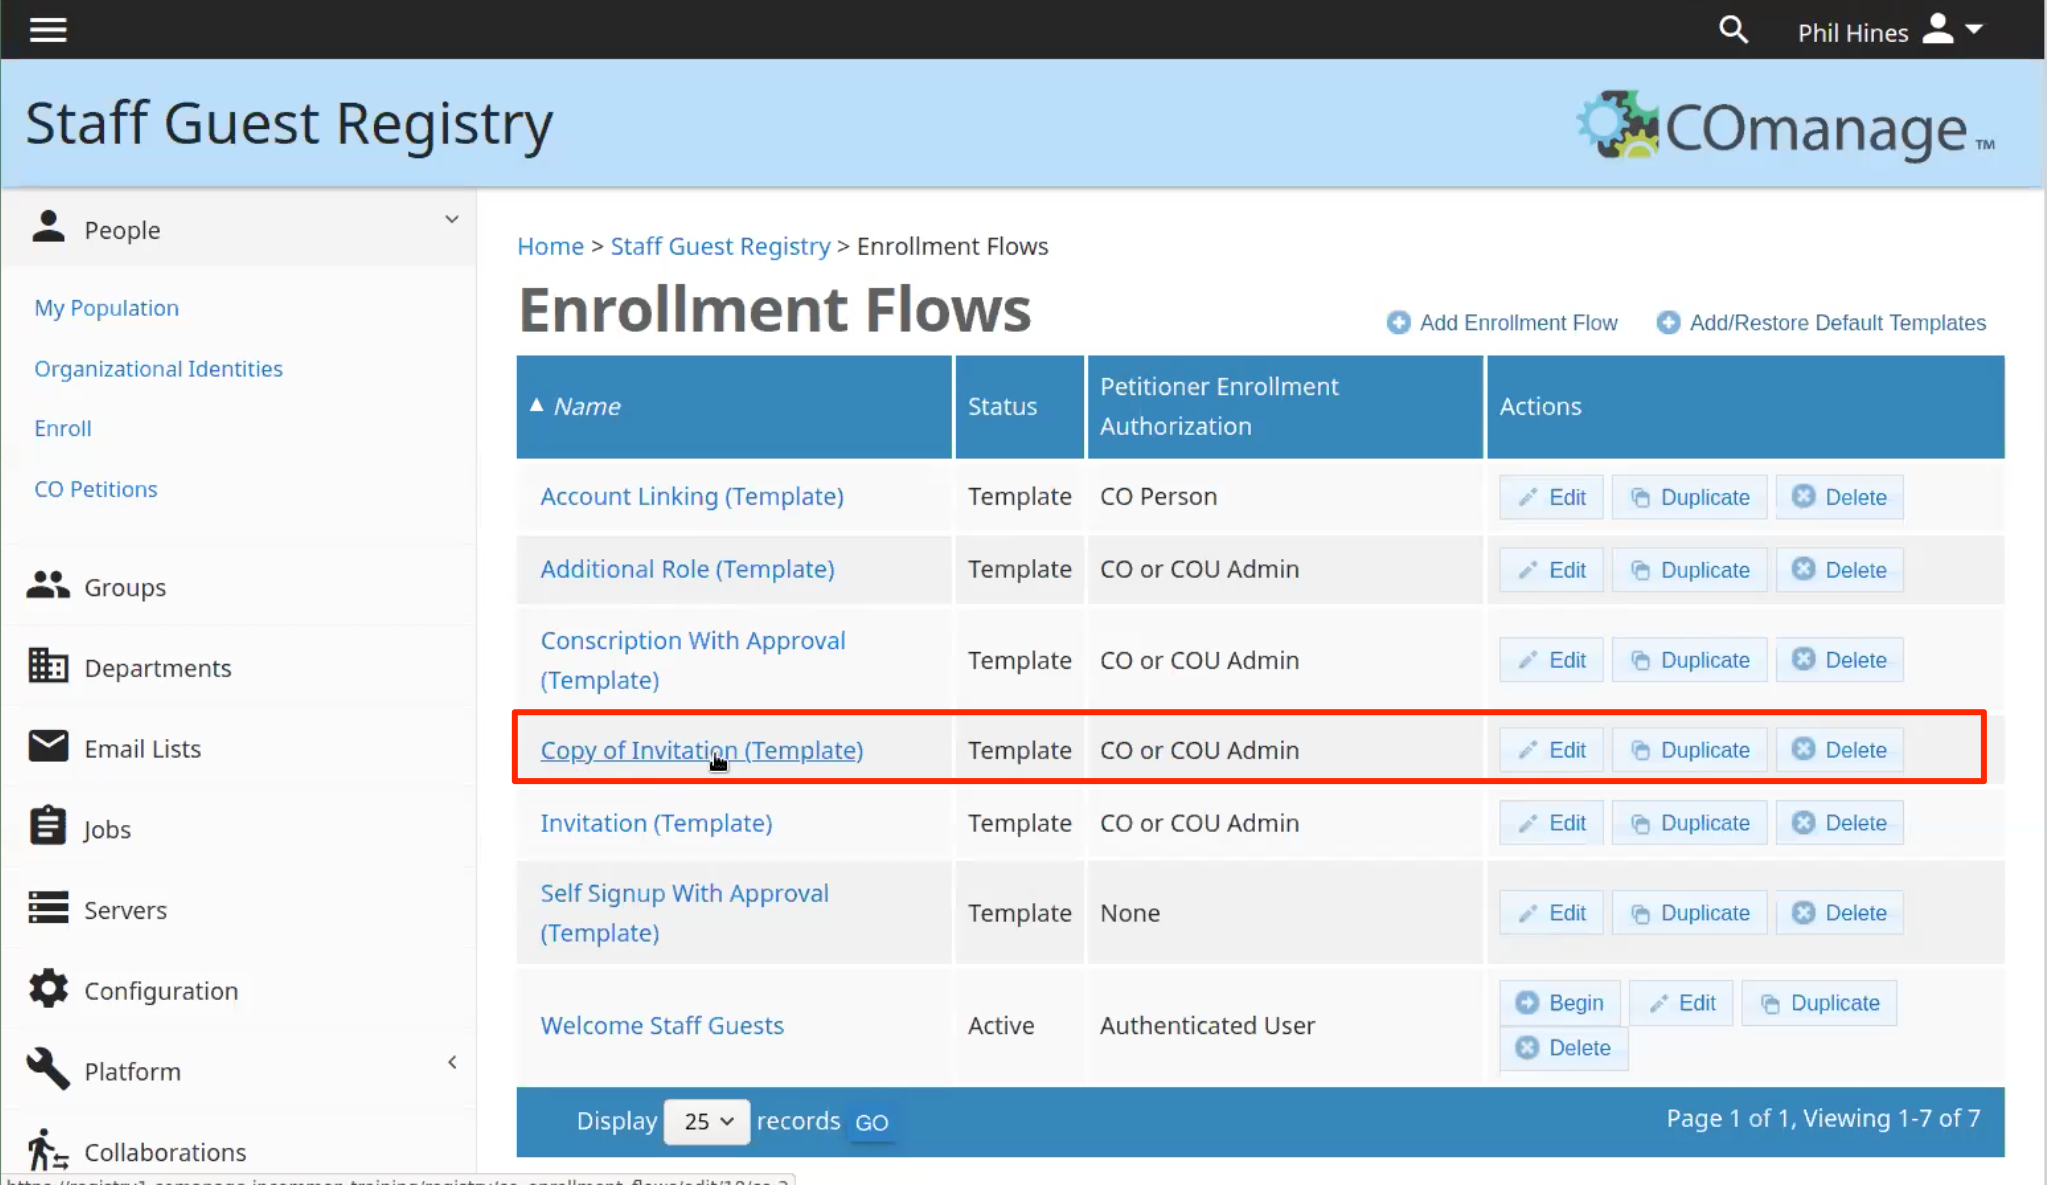Open the Departments menu item
The height and width of the screenshot is (1185, 2047).
tap(158, 668)
